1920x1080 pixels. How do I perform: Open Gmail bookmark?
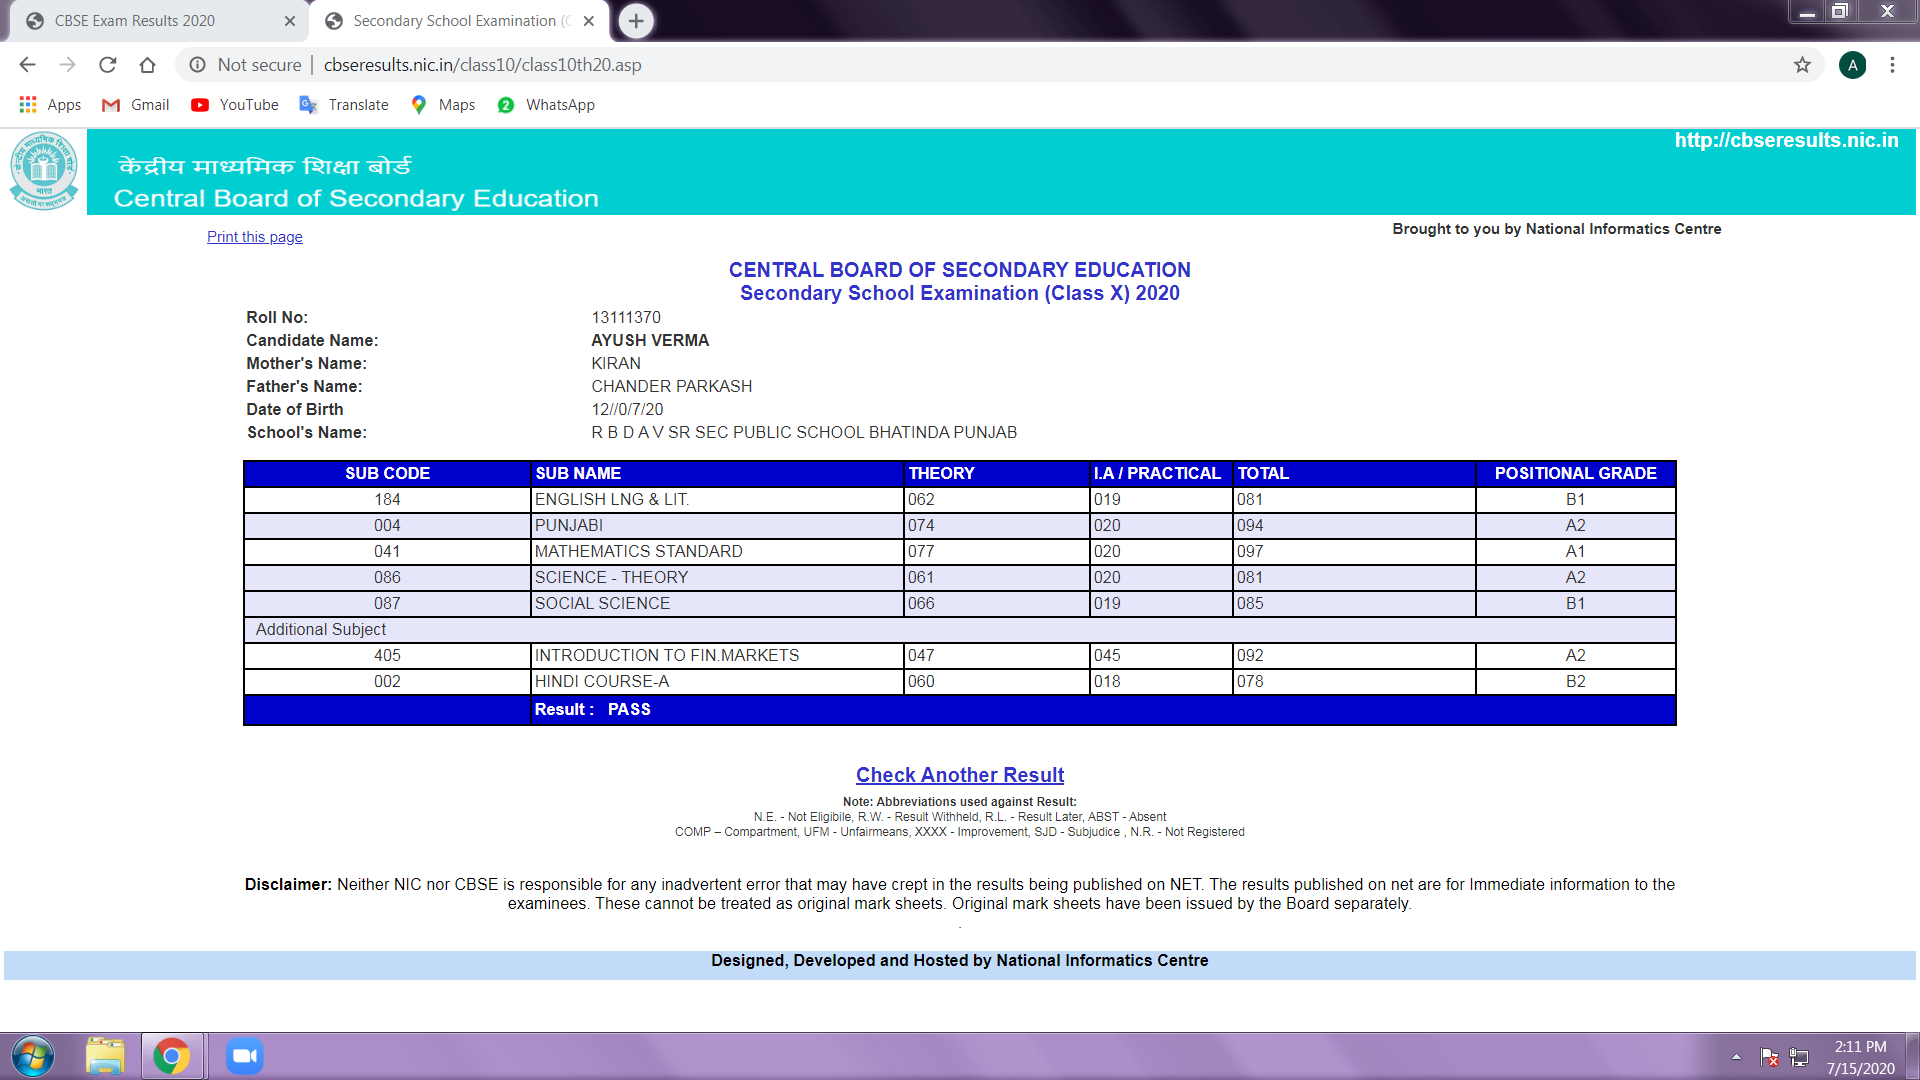[136, 105]
